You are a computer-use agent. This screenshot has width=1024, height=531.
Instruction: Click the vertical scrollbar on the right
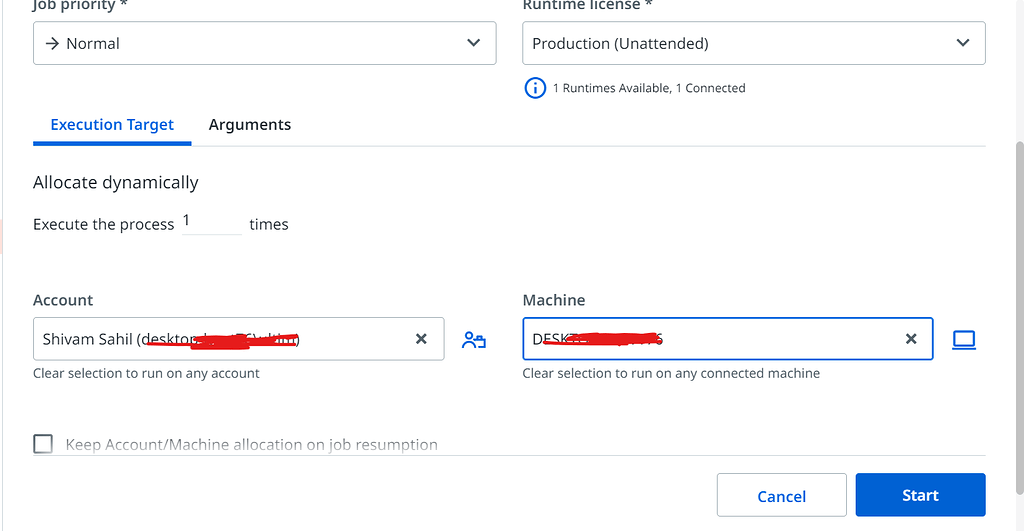point(1019,300)
